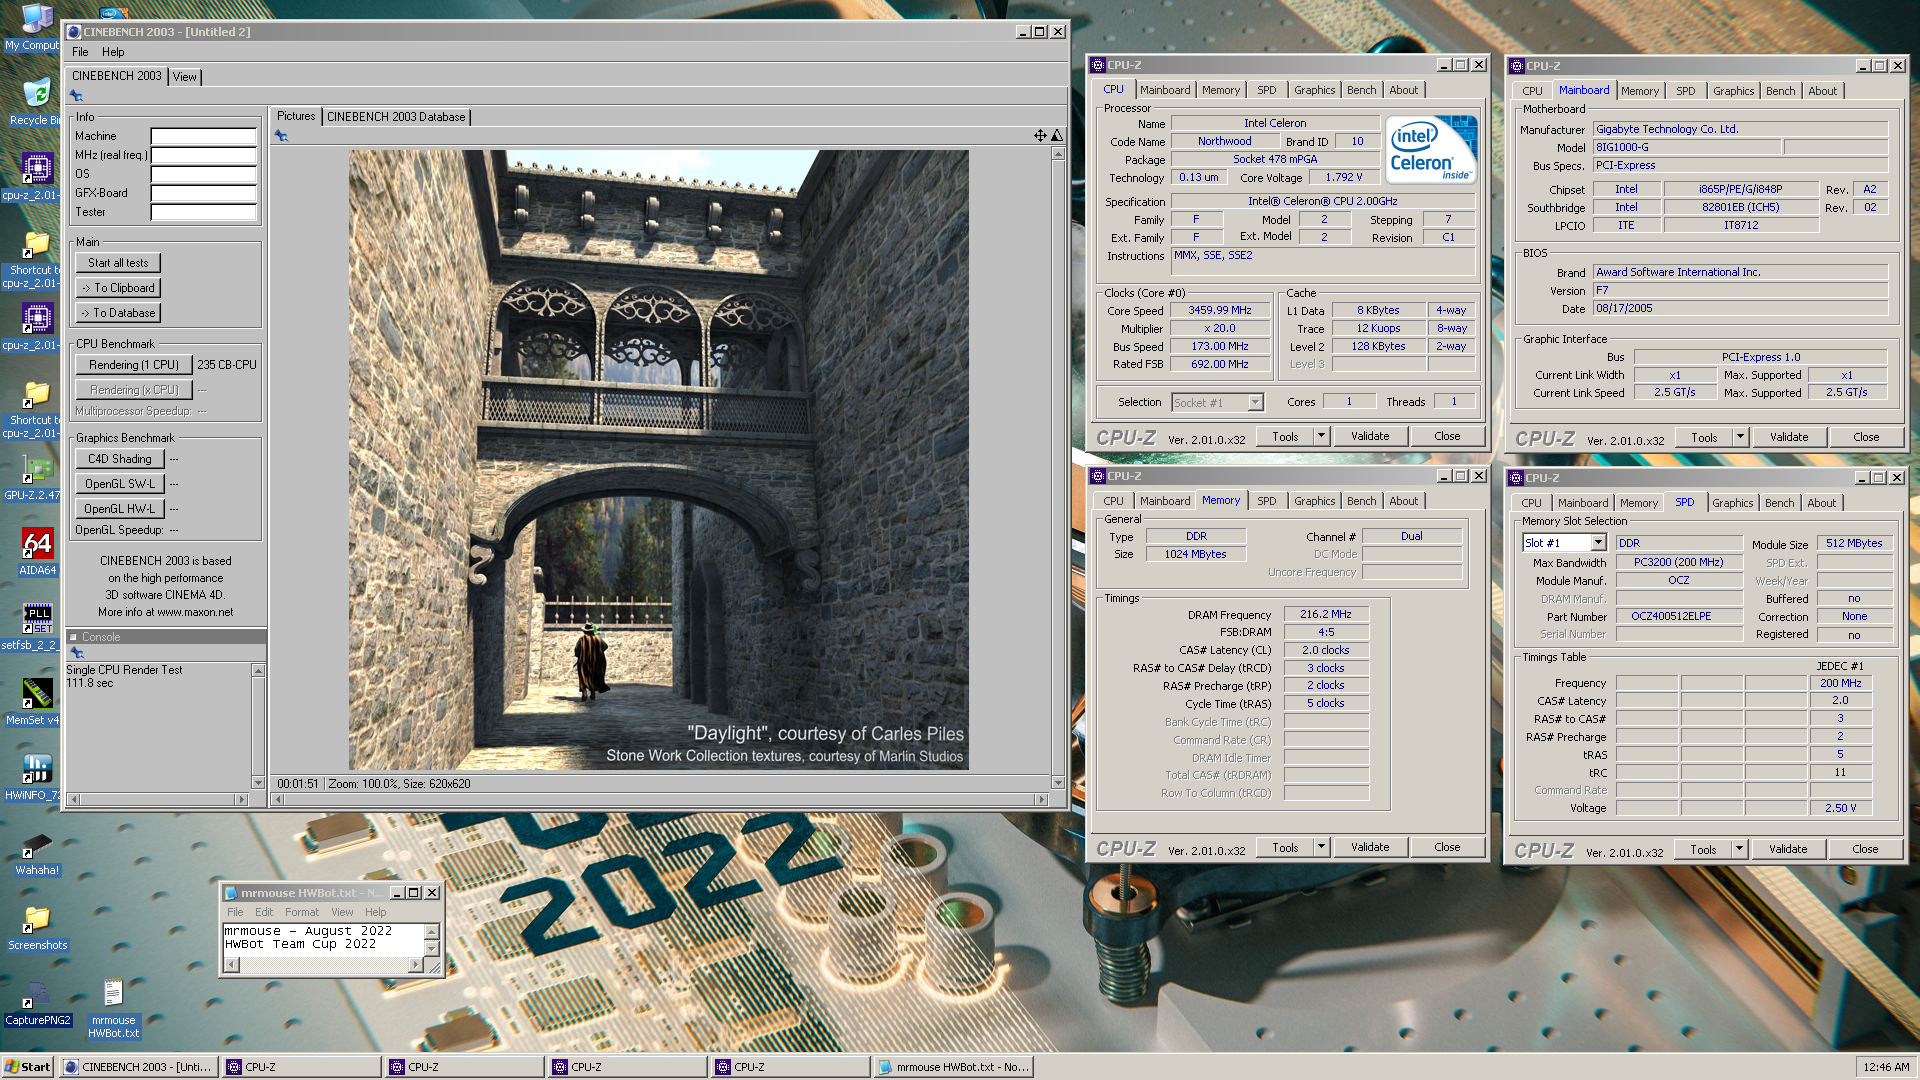
Task: Open My Computer desktop icon
Action: coord(36,27)
